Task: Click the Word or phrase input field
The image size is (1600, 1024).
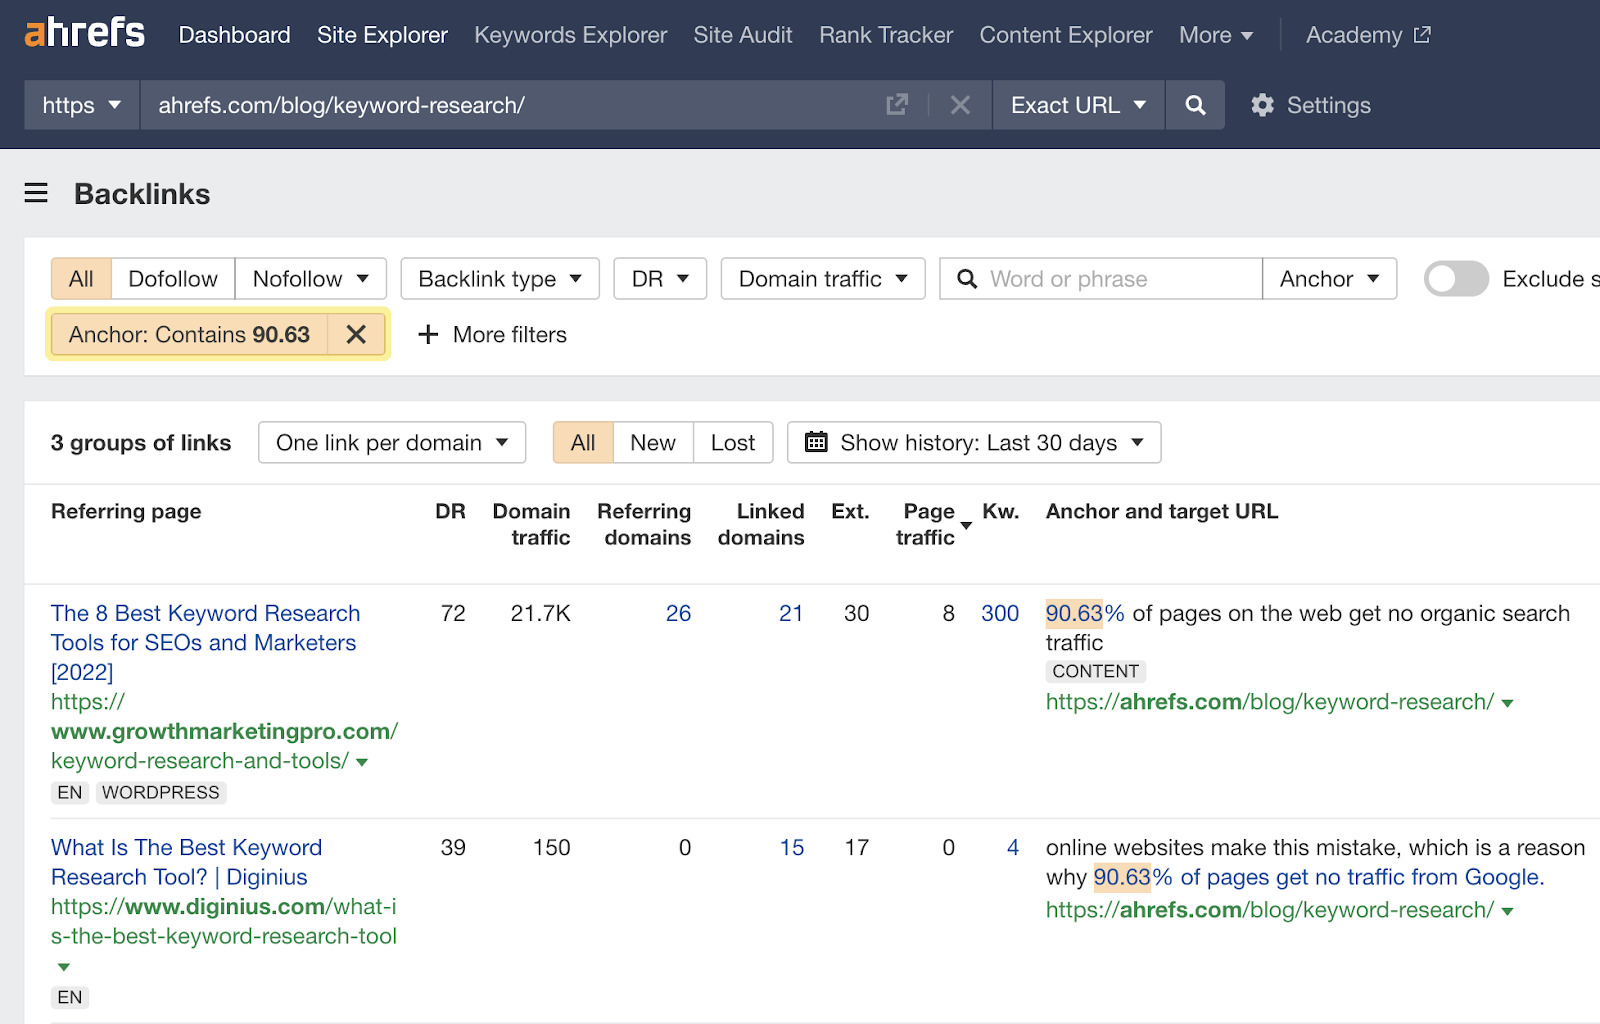Action: click(x=1100, y=279)
